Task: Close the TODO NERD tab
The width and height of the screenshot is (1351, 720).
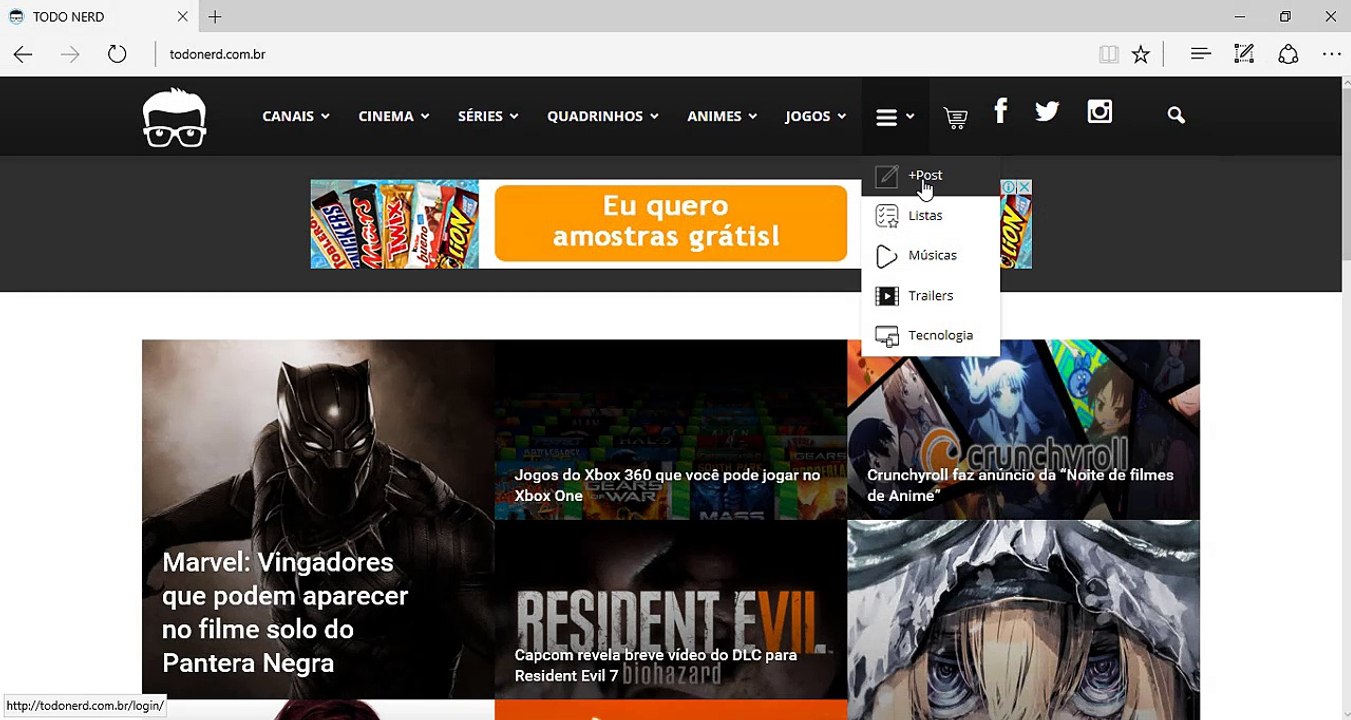Action: tap(182, 17)
